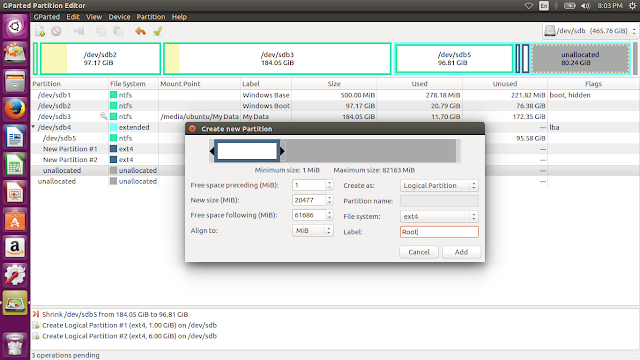Select unallocated 80.24 GiB block in disk map
The height and width of the screenshot is (360, 640).
(x=580, y=59)
